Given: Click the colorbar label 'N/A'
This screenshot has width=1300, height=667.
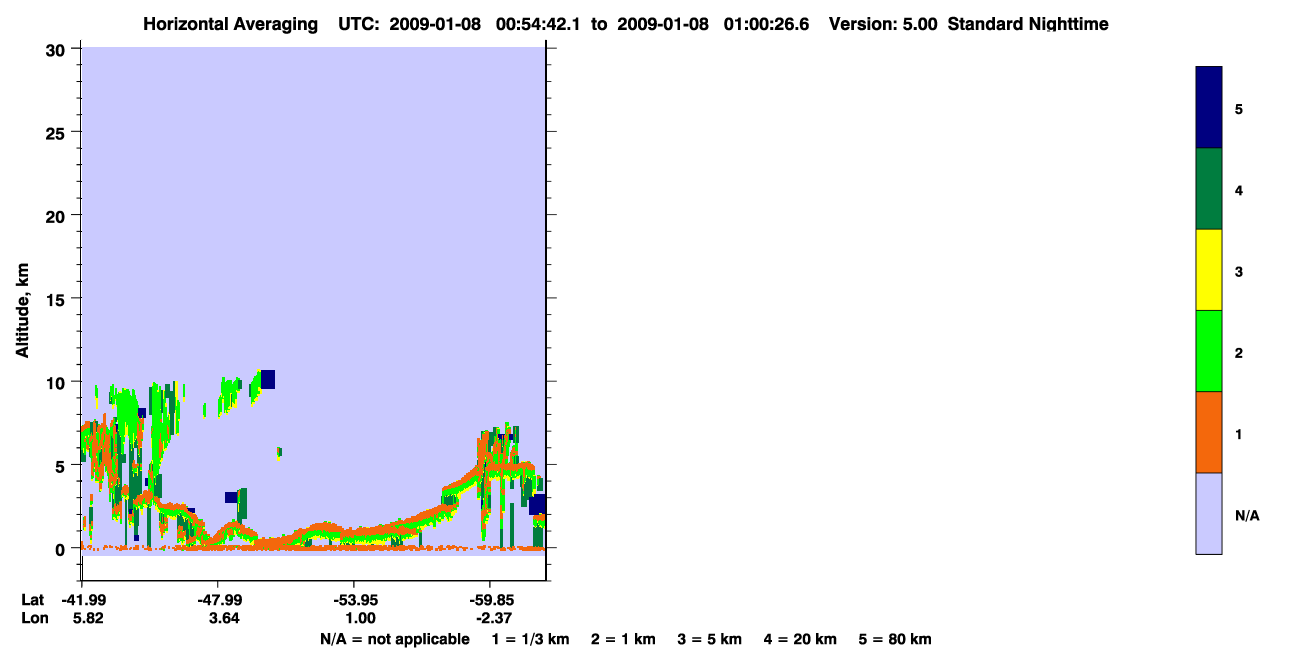Looking at the screenshot, I should coord(1247,516).
